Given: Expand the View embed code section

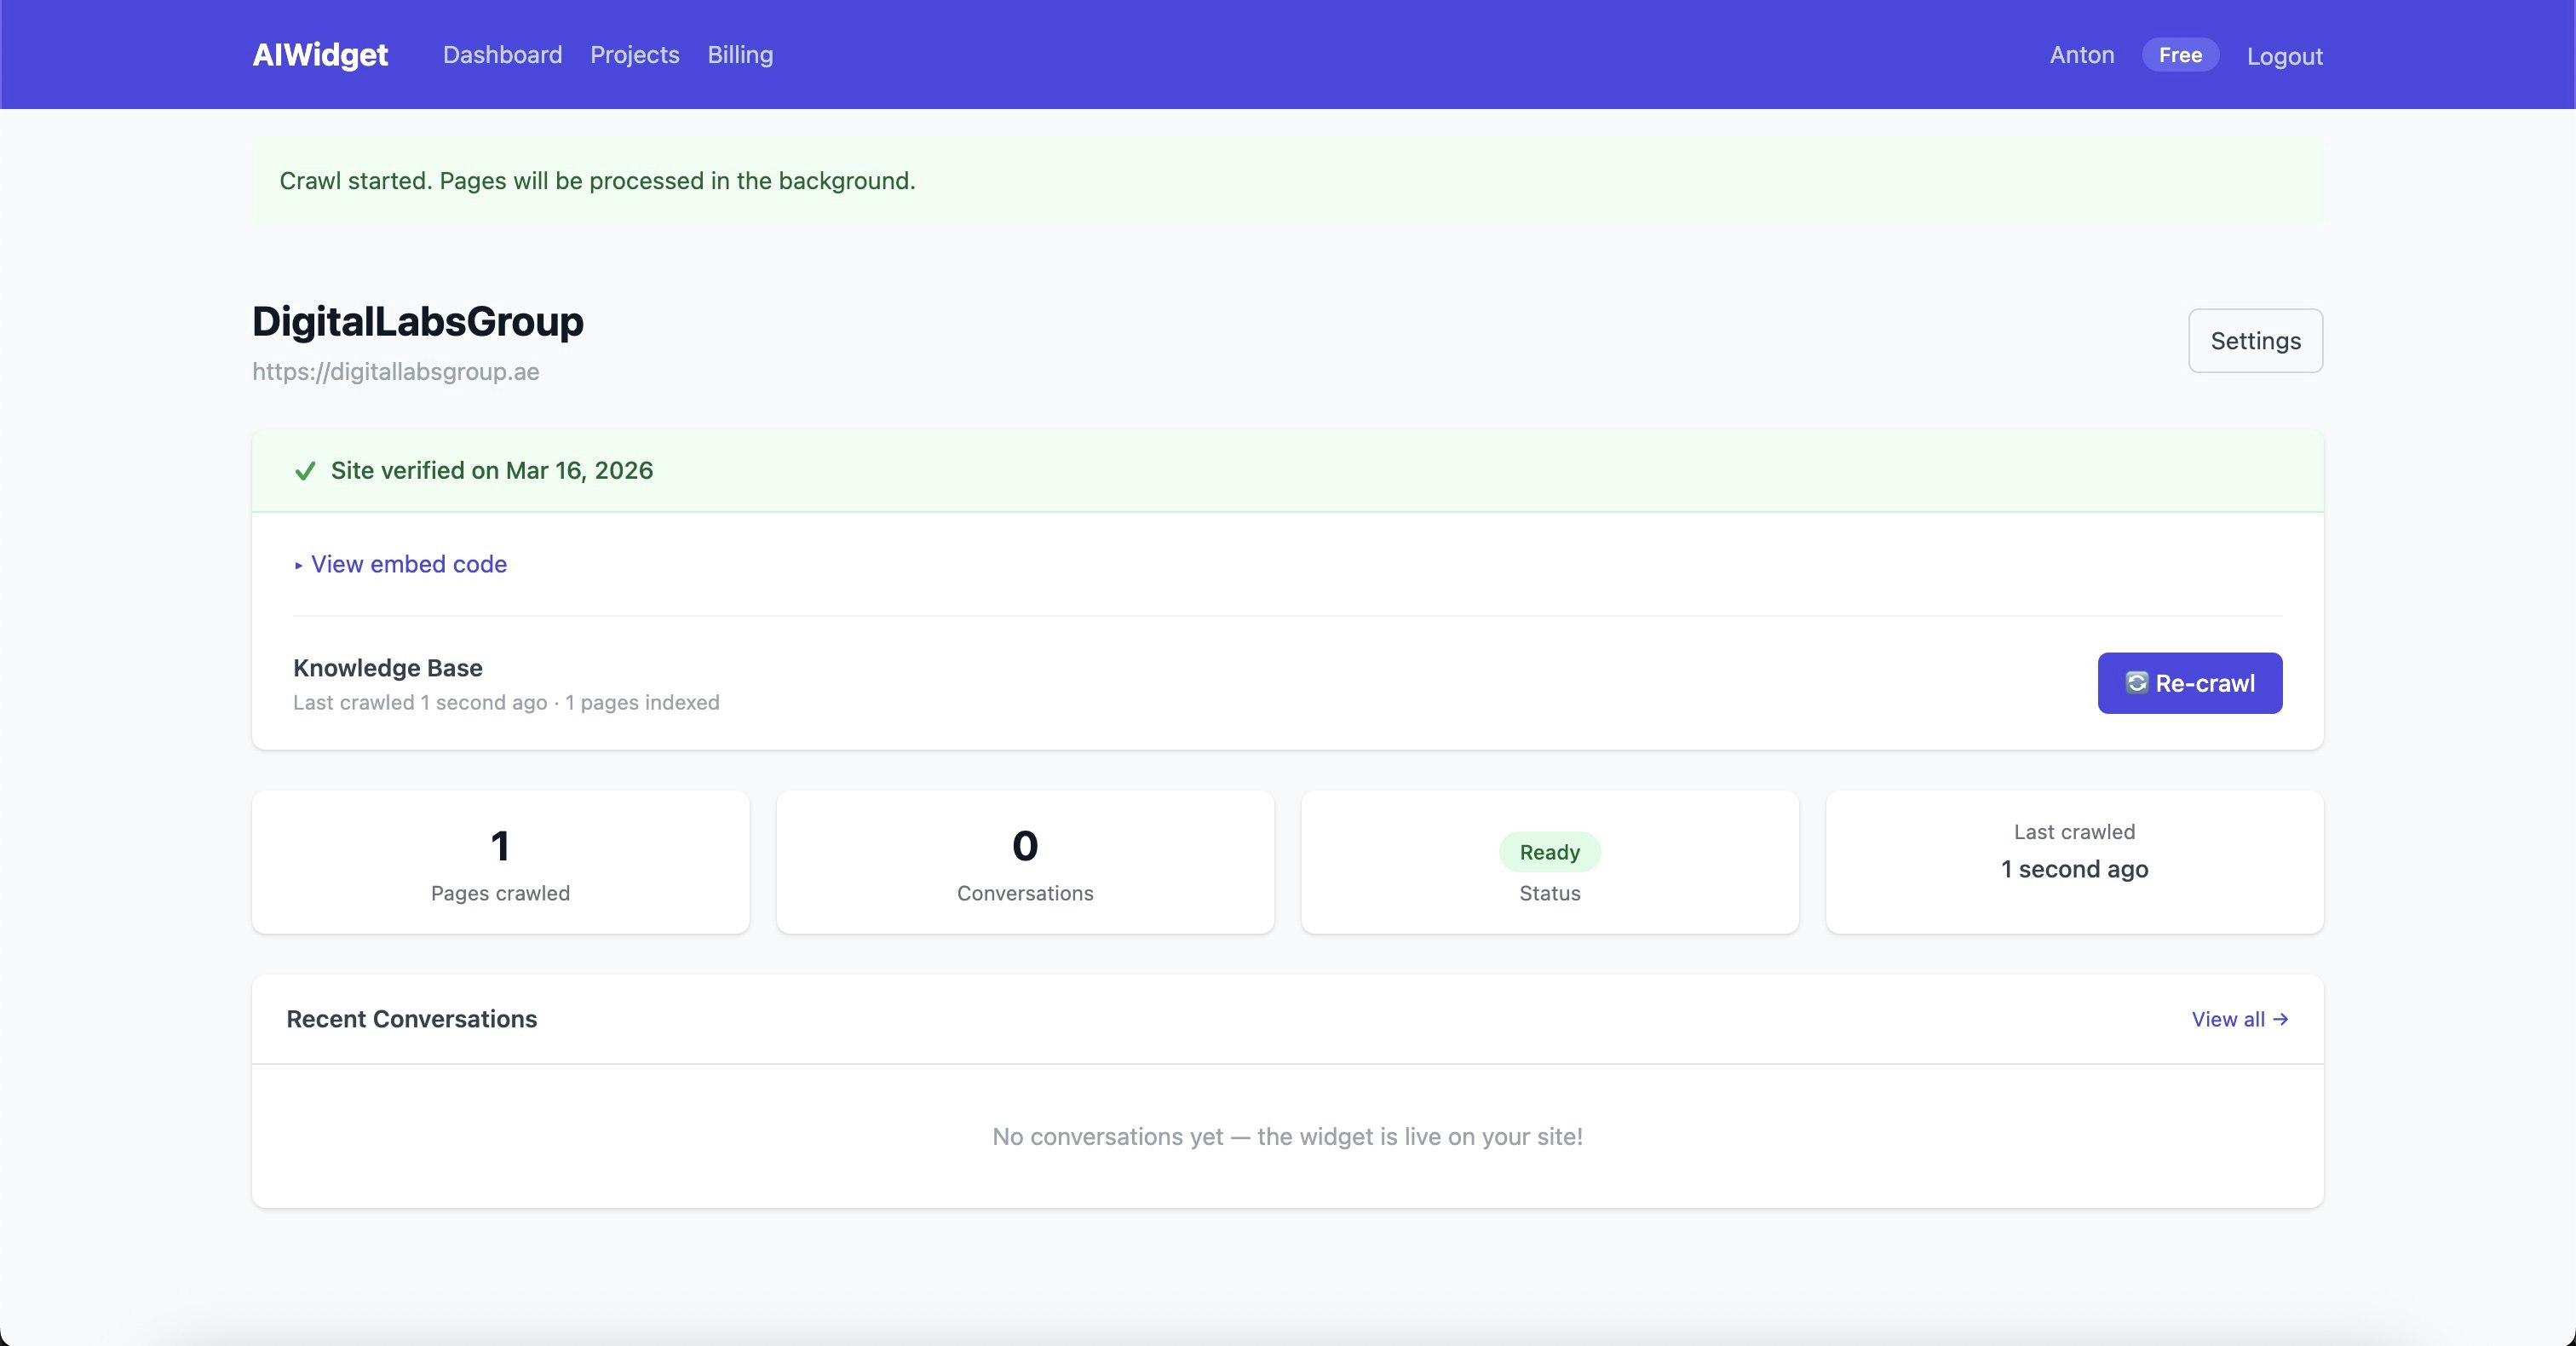Looking at the screenshot, I should pyautogui.click(x=408, y=564).
